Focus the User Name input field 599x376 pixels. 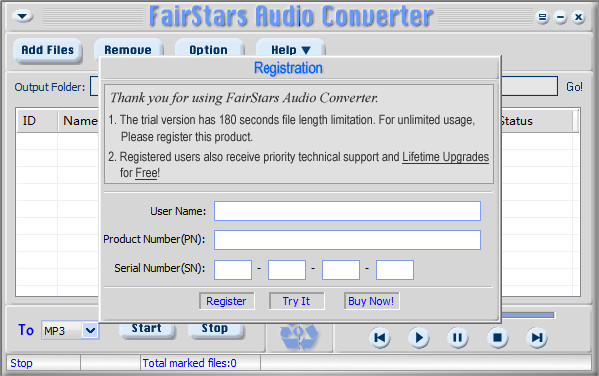point(347,211)
